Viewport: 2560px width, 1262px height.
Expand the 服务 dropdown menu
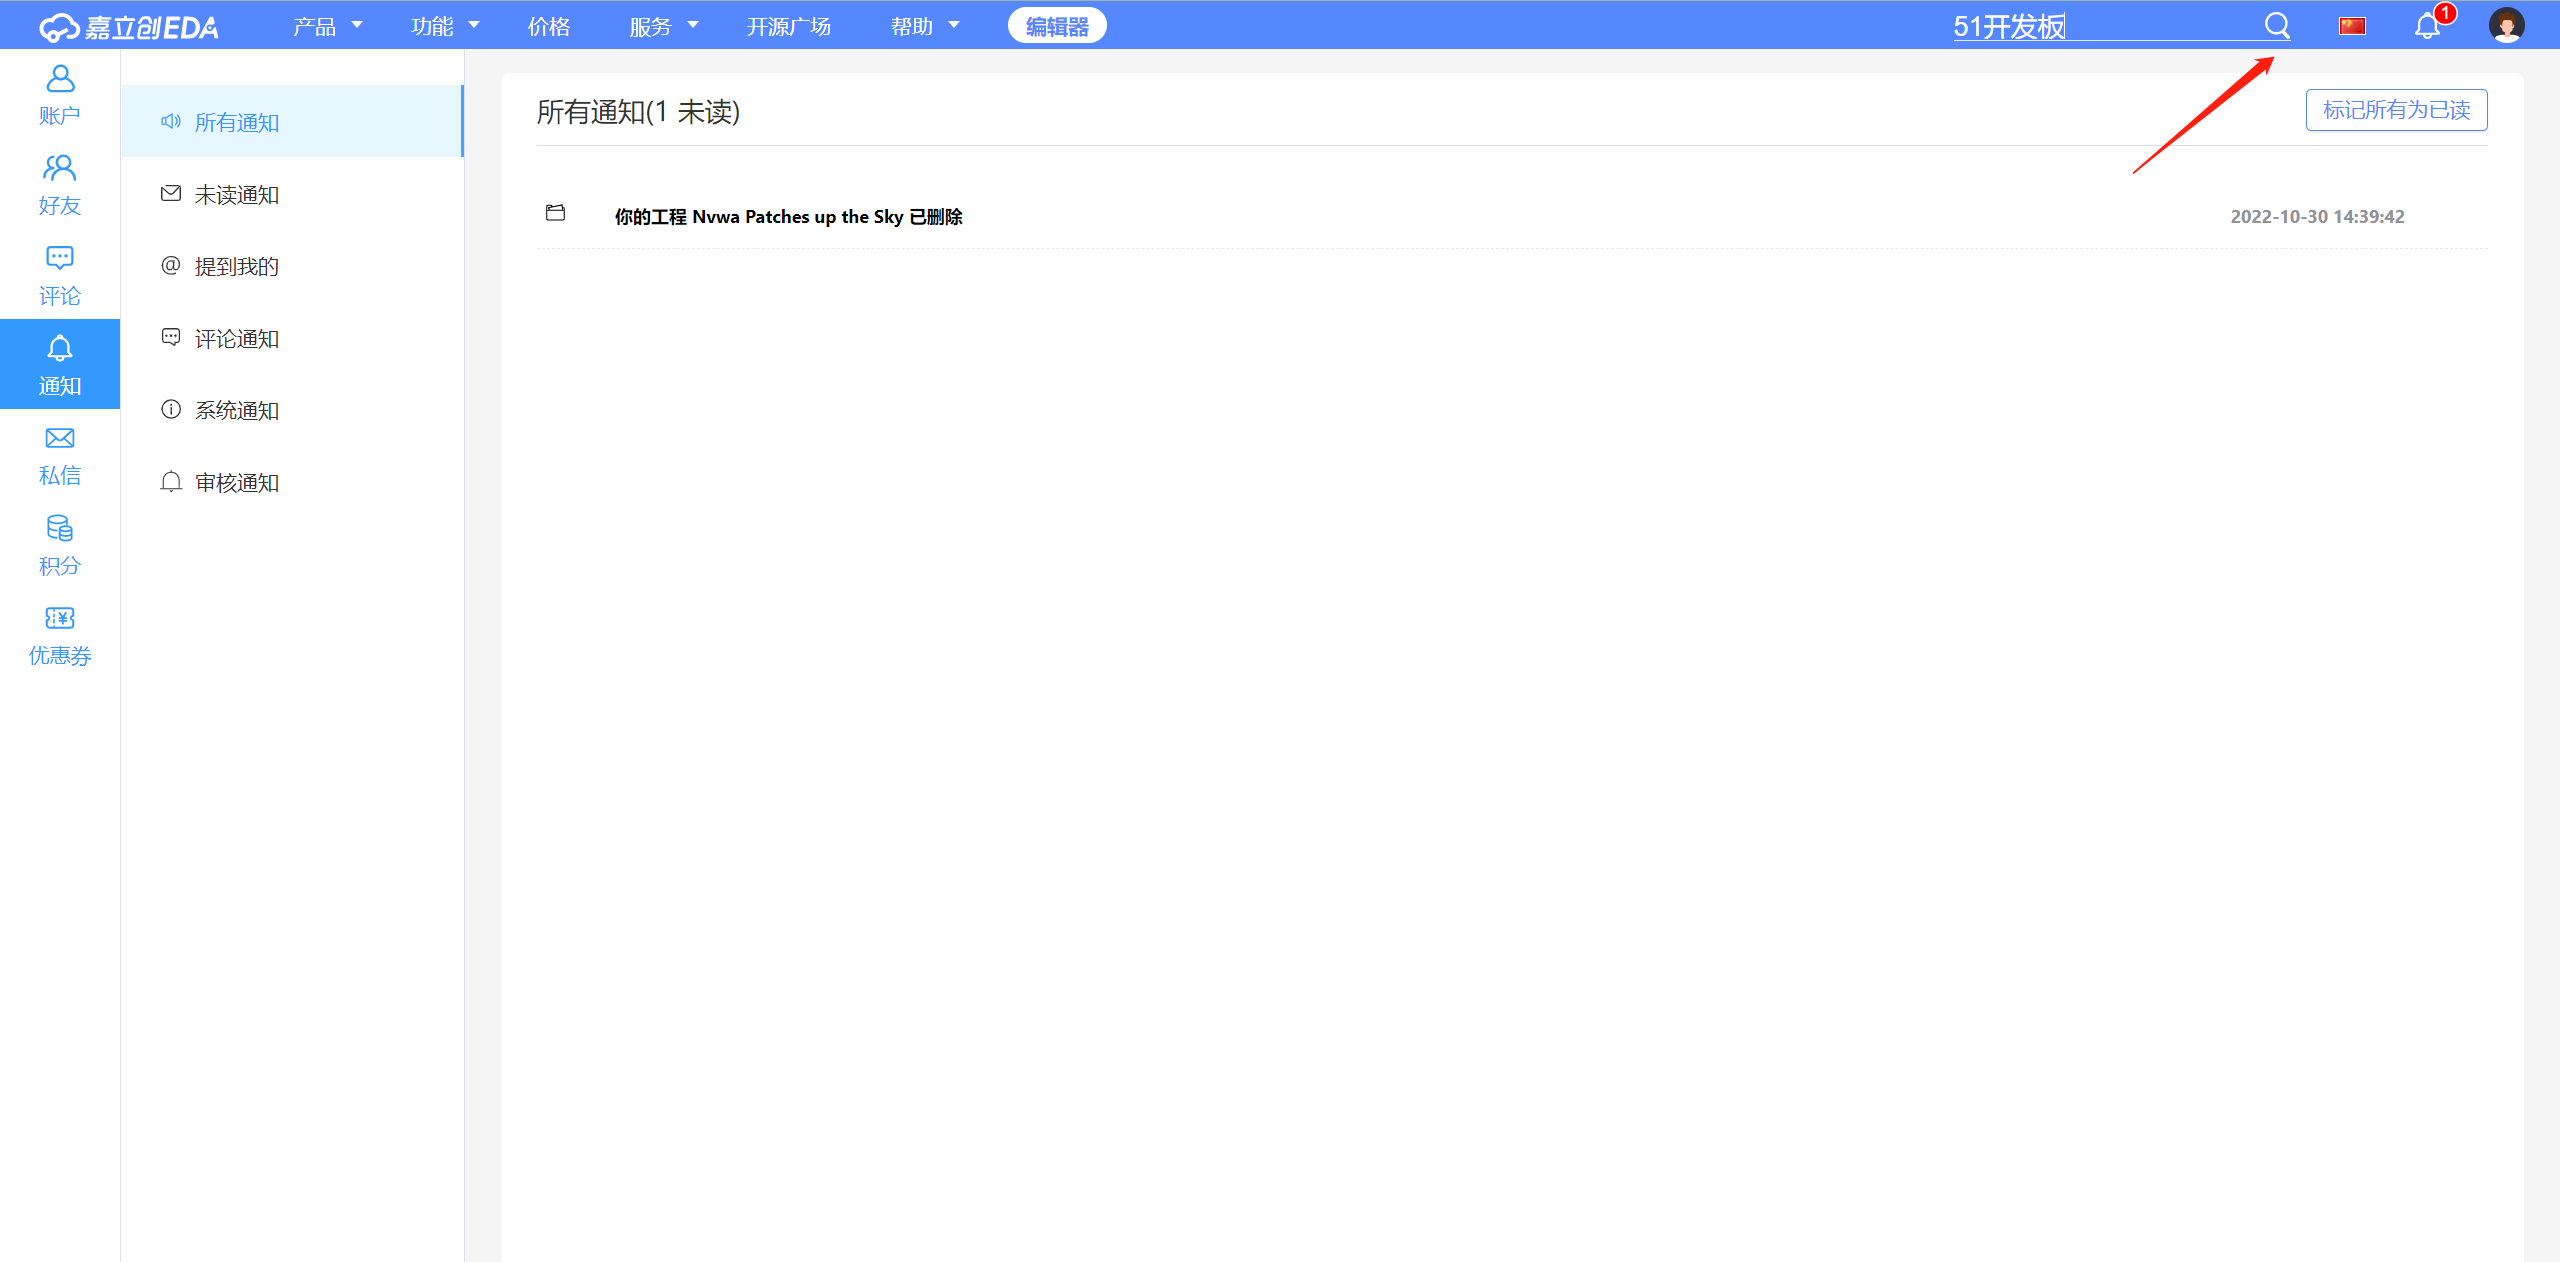point(663,26)
